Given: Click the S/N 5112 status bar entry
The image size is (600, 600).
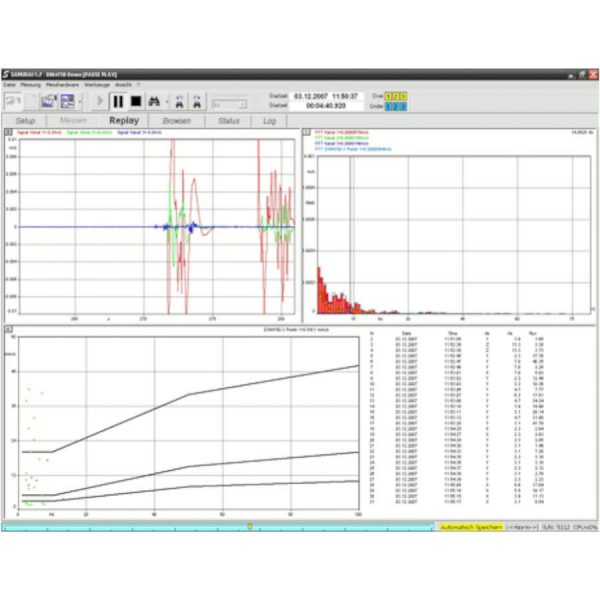Looking at the screenshot, I should click(556, 527).
